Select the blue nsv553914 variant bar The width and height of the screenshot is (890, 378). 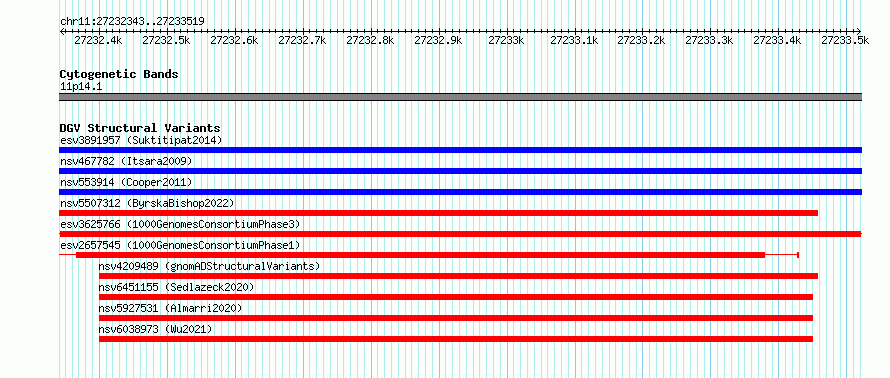coord(460,192)
